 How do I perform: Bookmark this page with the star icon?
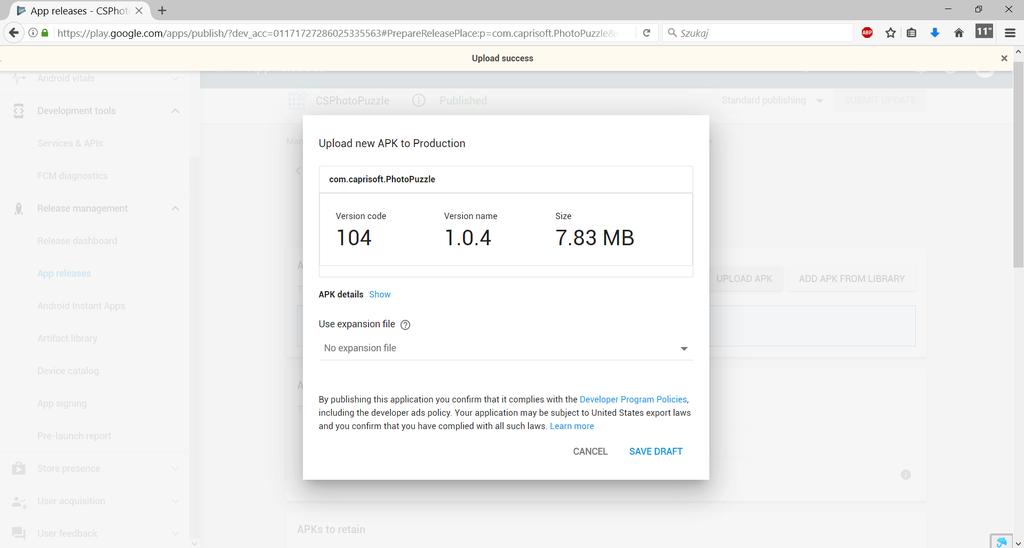tap(890, 33)
